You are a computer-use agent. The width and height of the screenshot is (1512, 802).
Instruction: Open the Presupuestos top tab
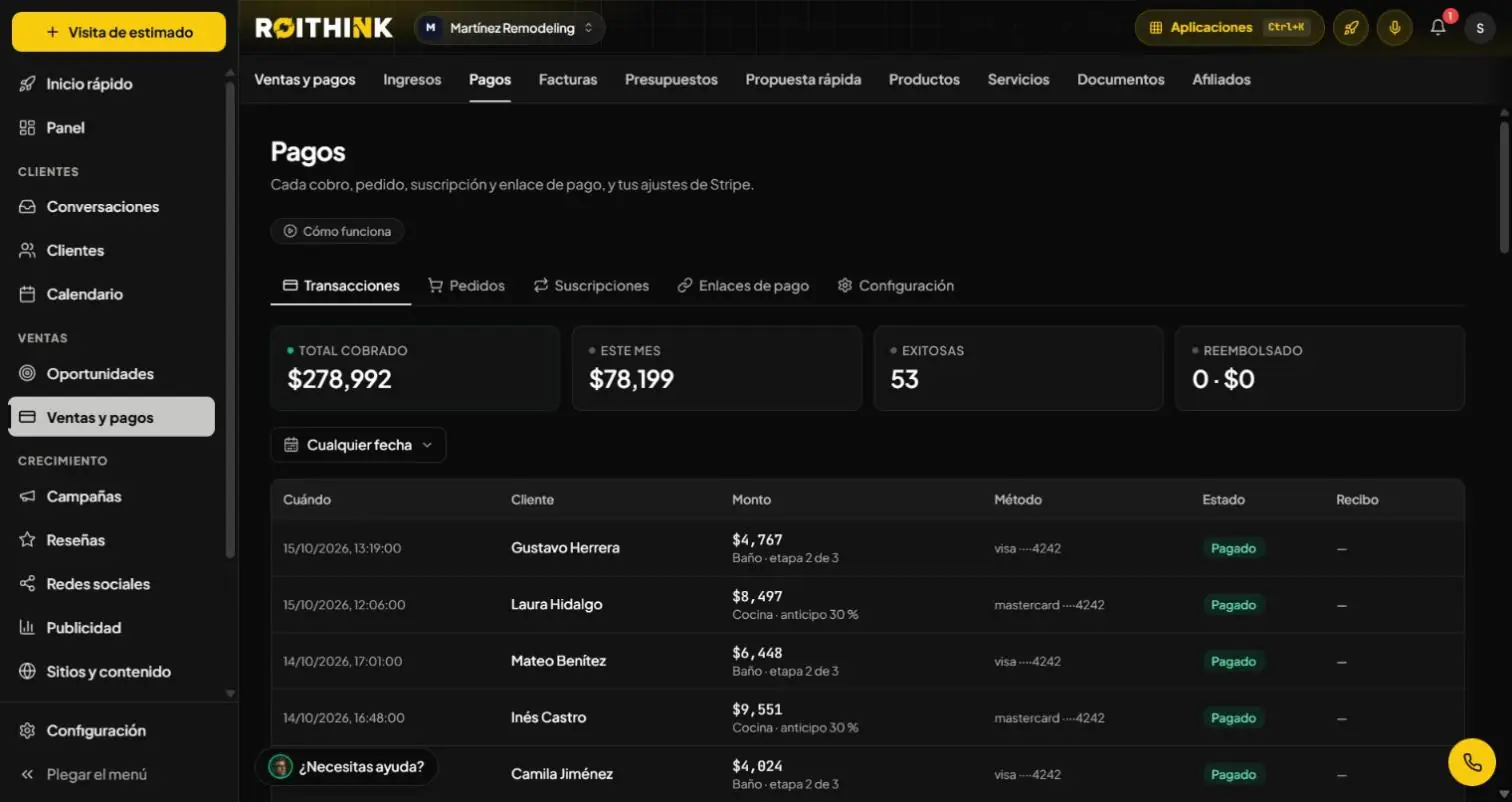click(x=671, y=80)
